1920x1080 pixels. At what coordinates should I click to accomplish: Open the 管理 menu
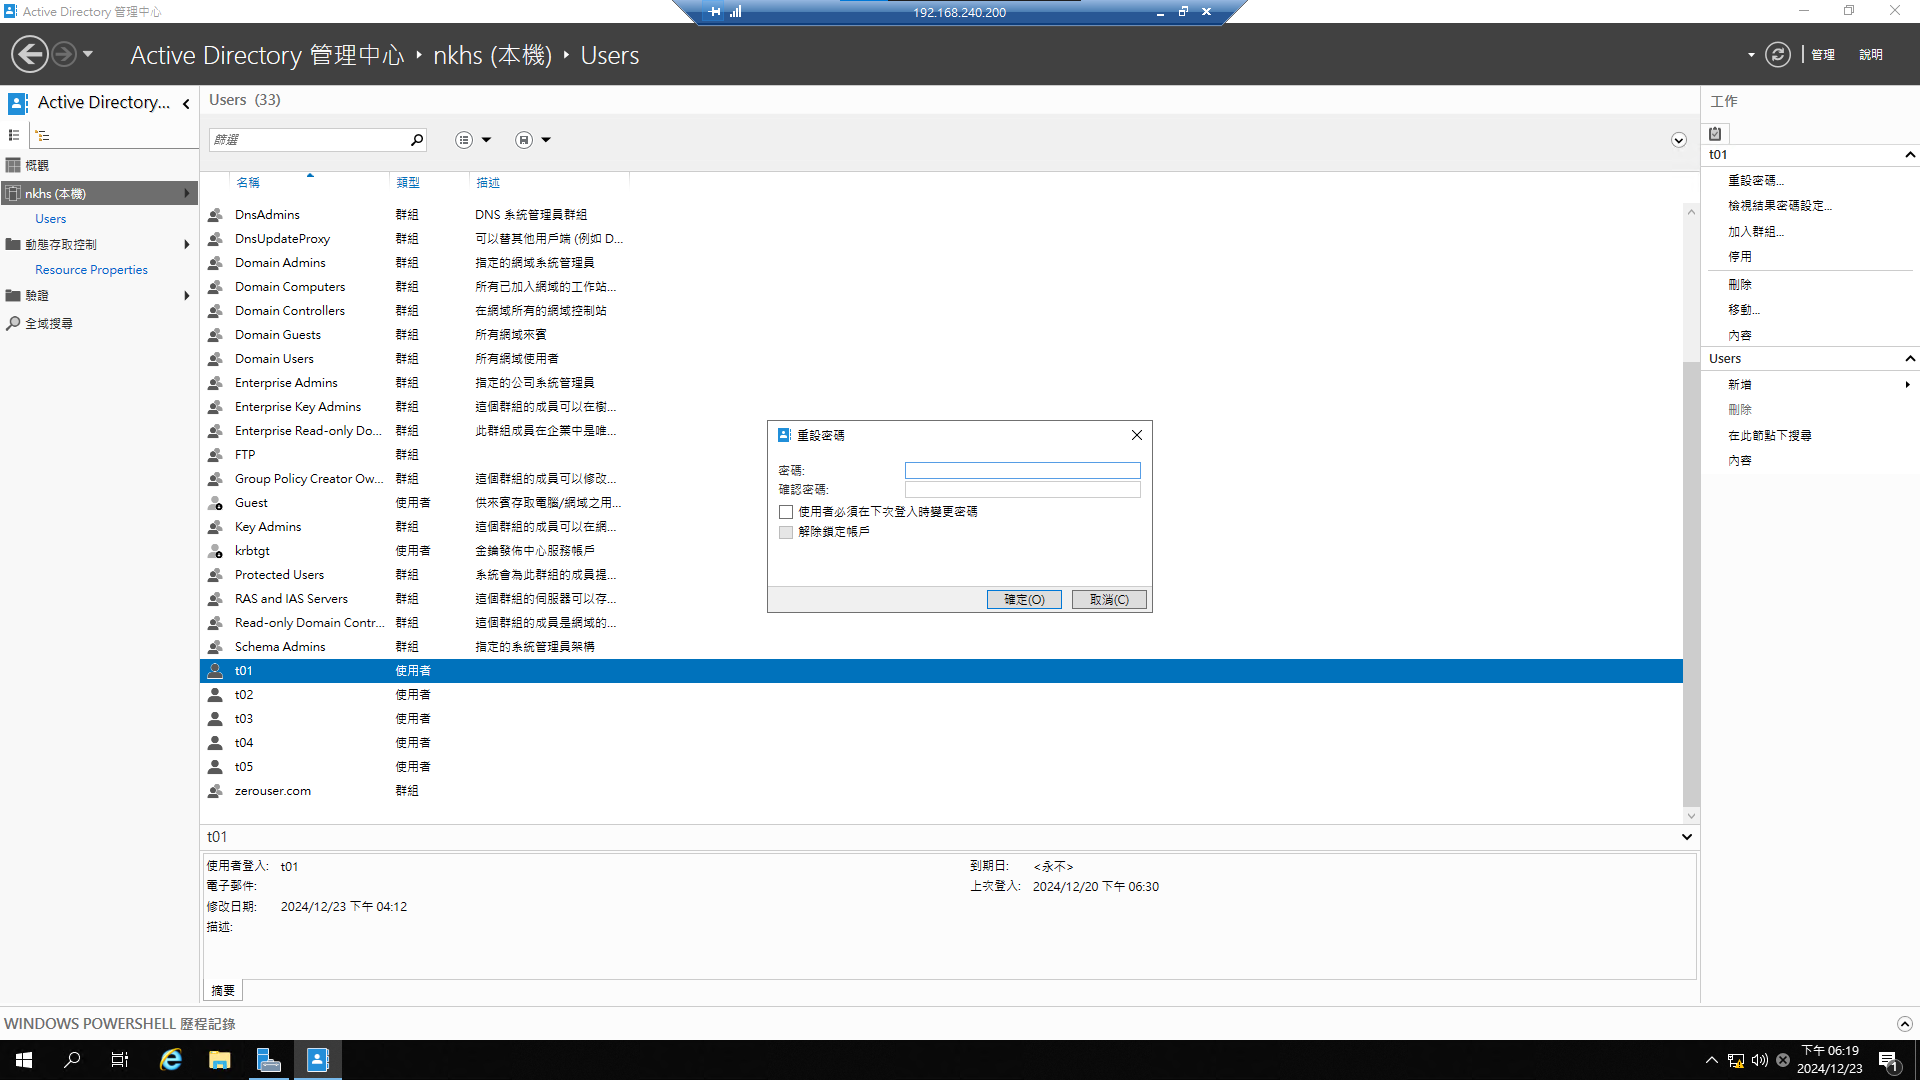coord(1823,55)
